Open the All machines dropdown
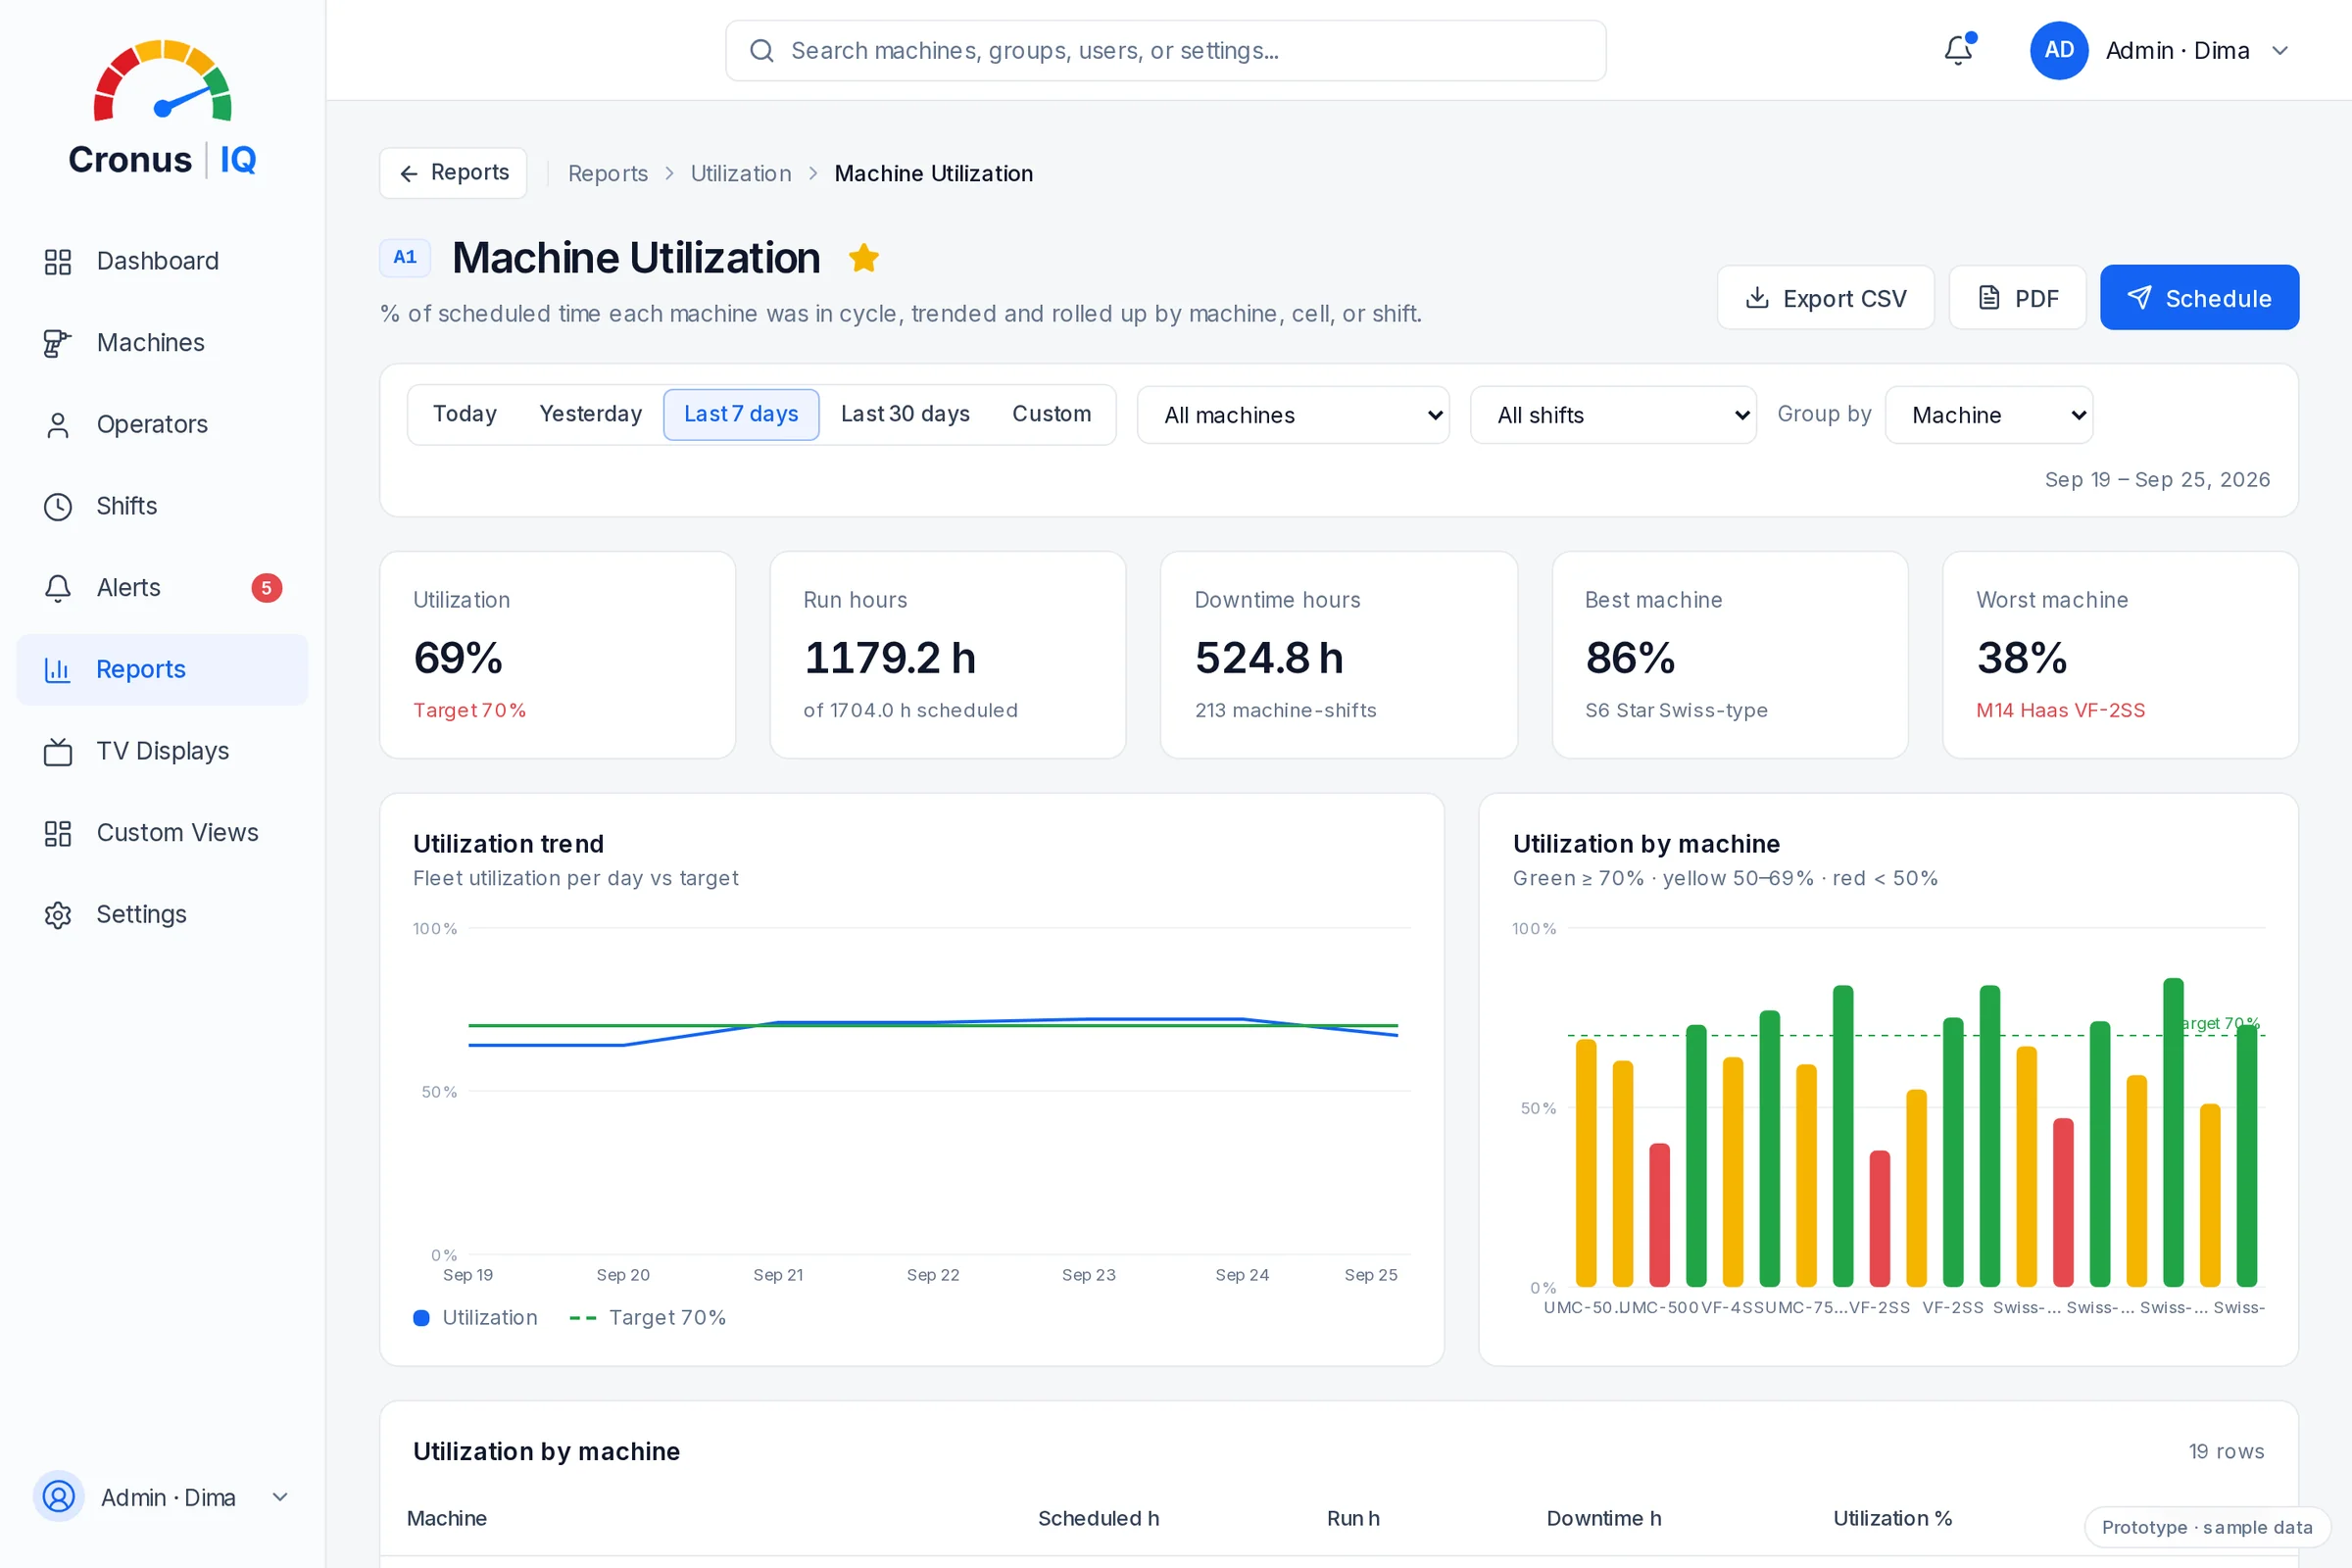 coord(1293,415)
